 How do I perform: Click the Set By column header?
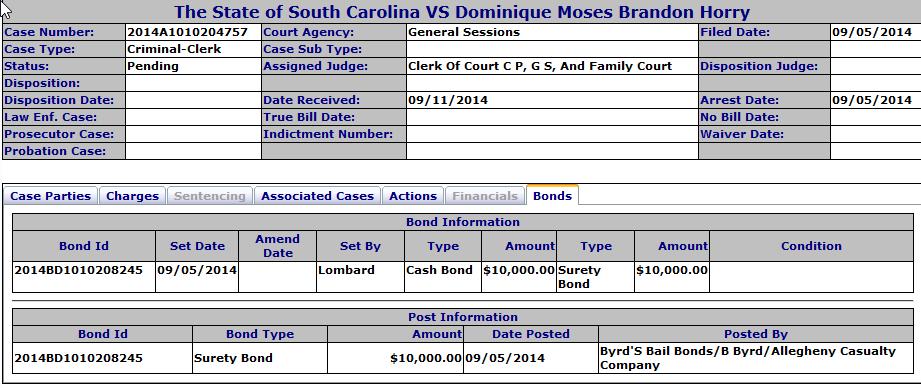pos(360,246)
